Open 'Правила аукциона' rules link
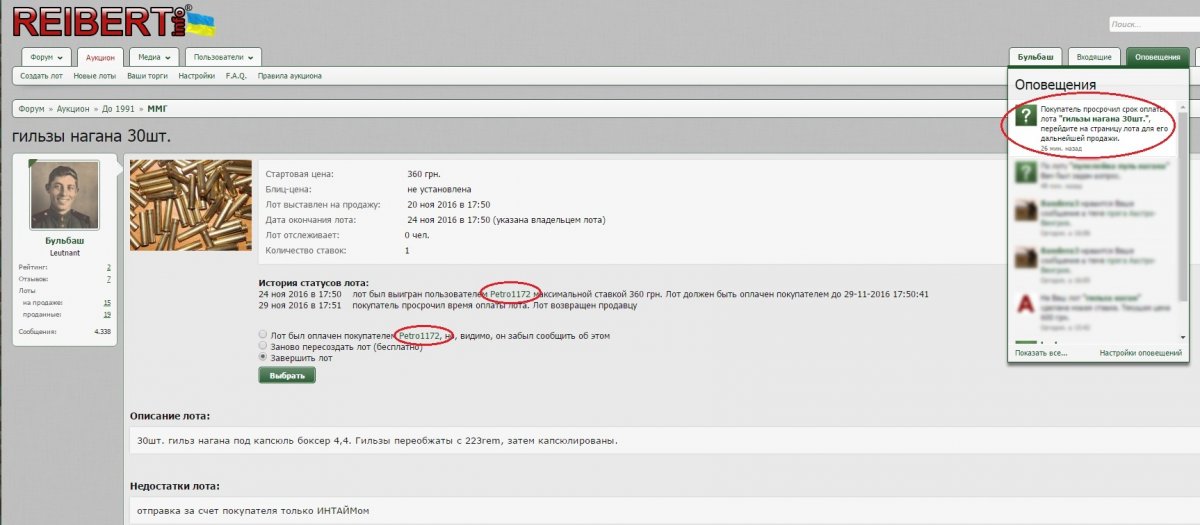Viewport: 1200px width, 525px height. 289,76
